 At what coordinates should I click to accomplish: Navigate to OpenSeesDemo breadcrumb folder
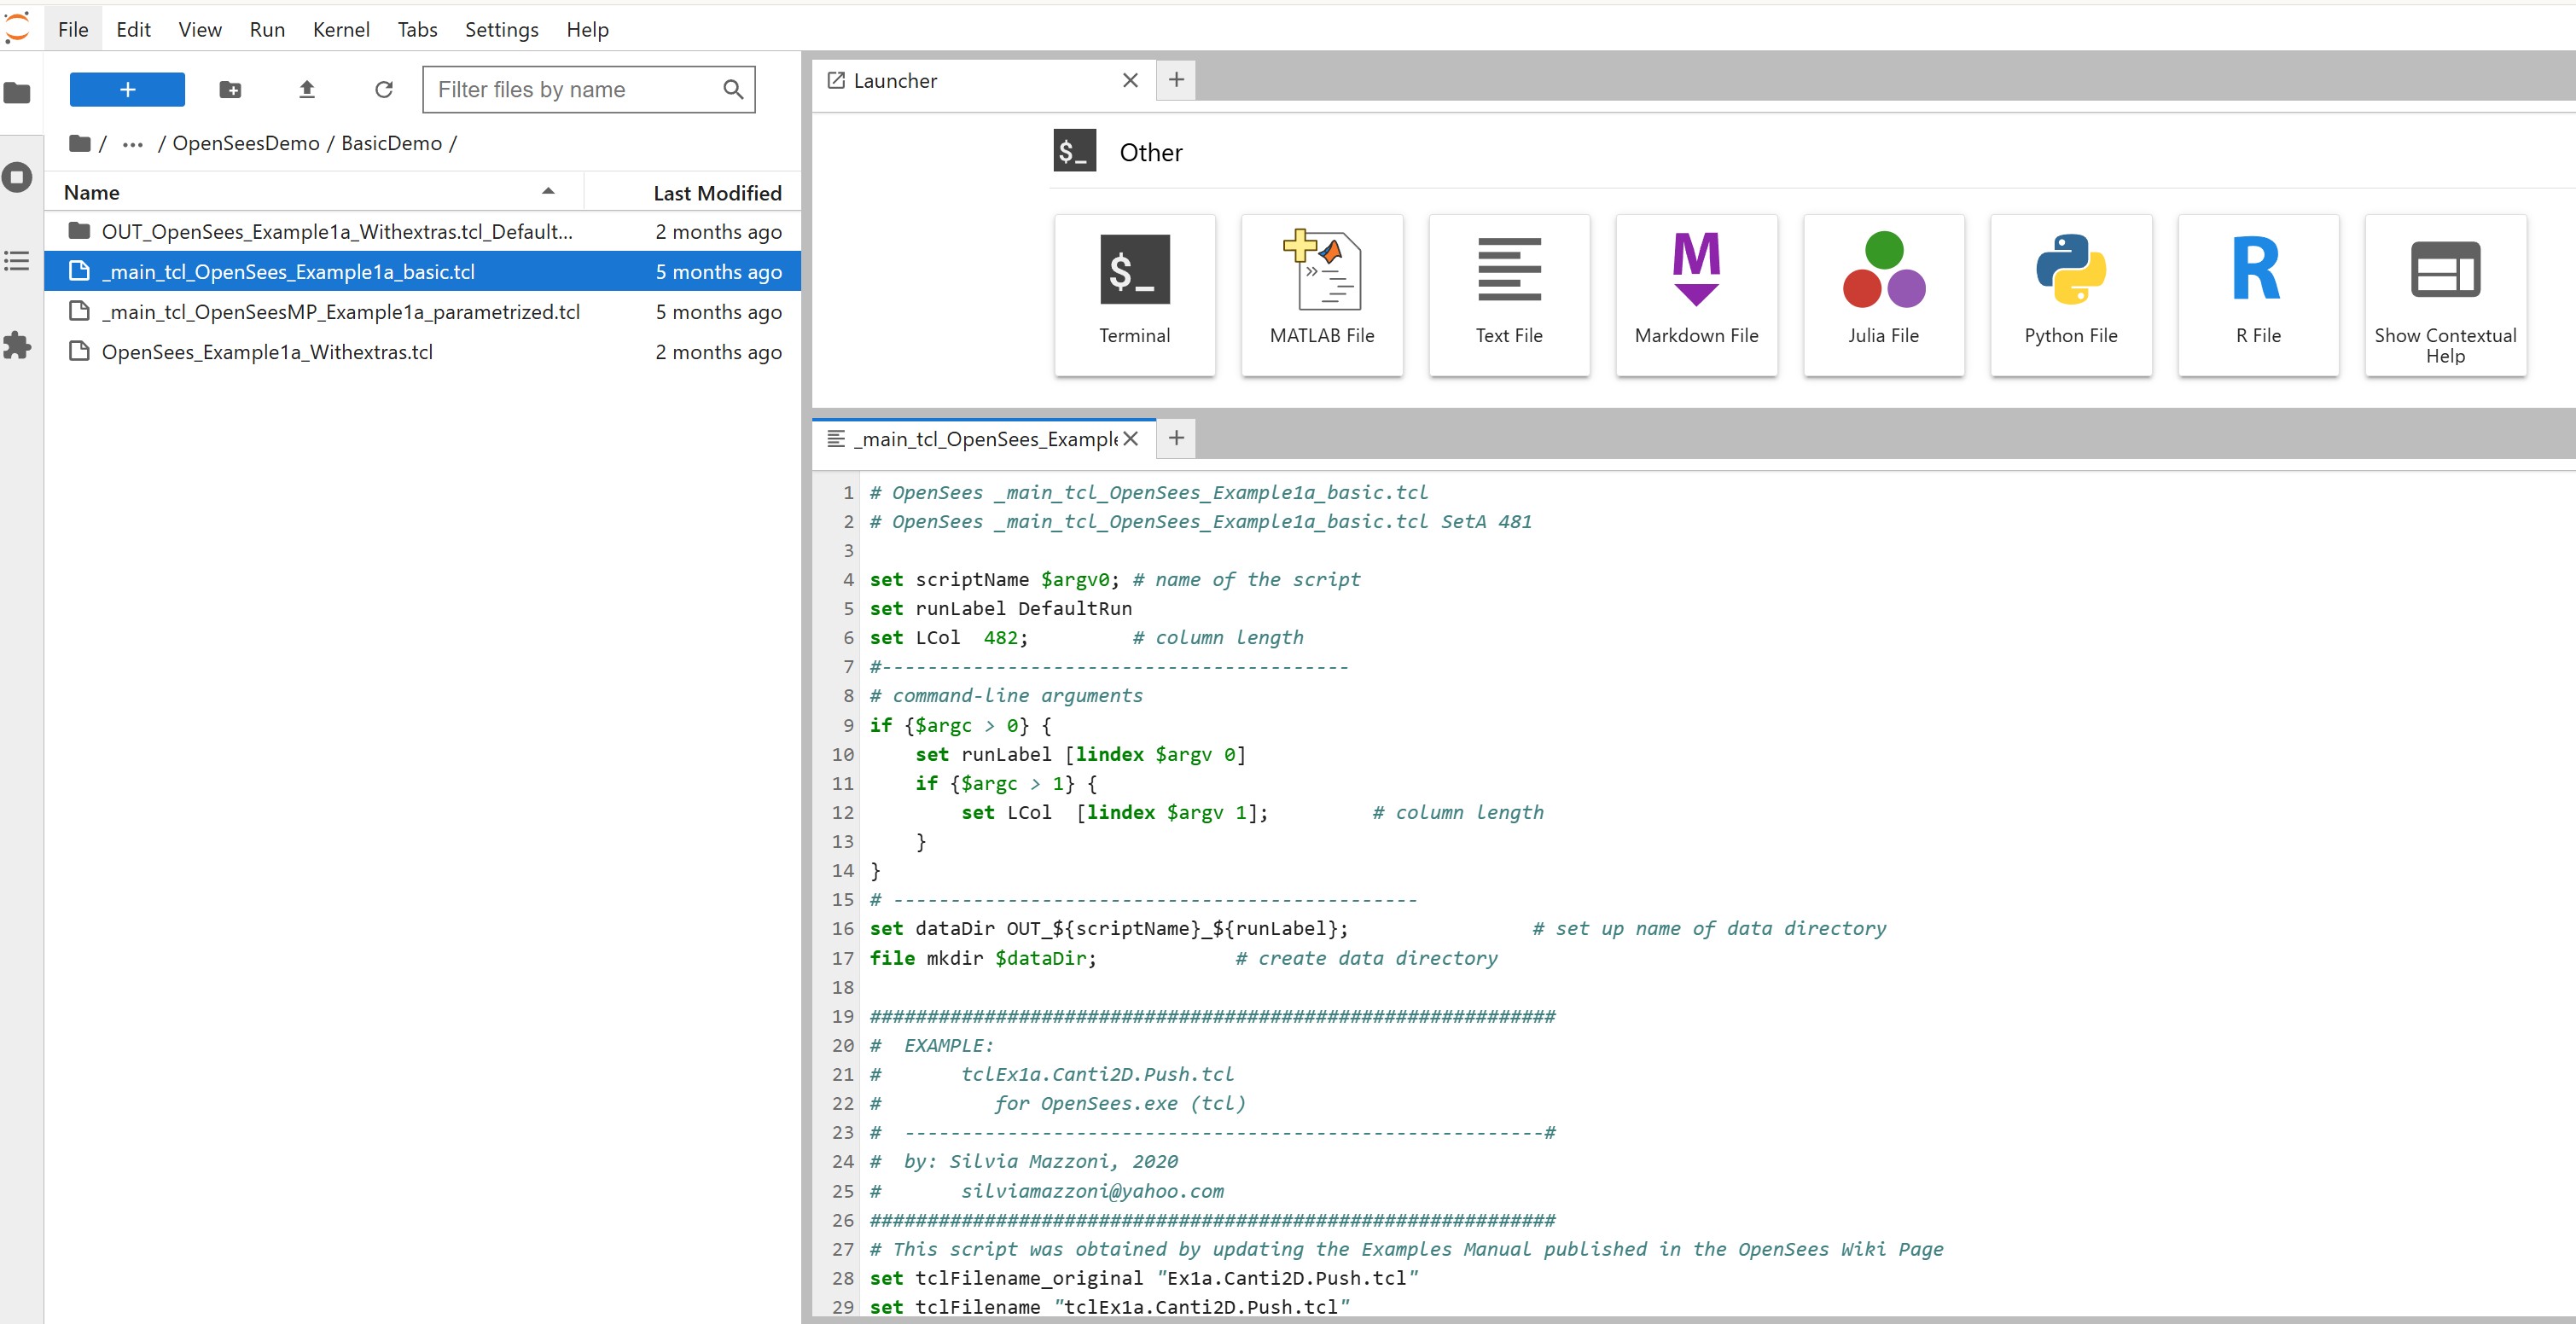246,144
